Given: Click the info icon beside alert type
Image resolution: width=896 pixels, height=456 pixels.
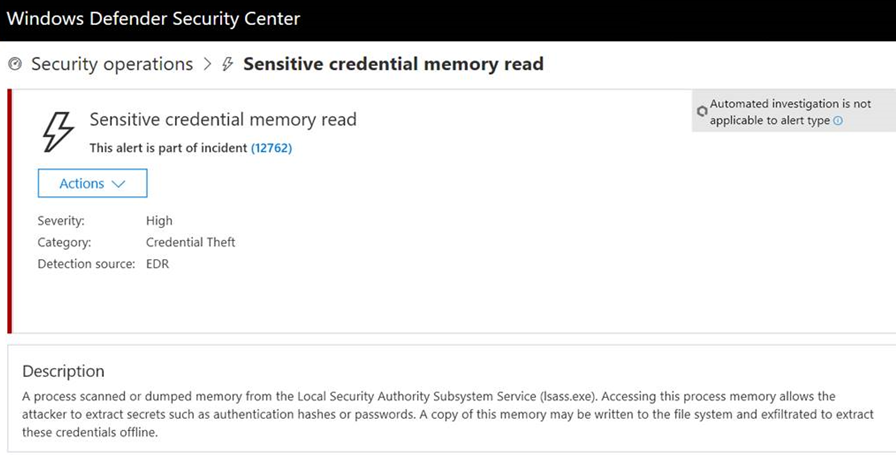Looking at the screenshot, I should point(838,121).
